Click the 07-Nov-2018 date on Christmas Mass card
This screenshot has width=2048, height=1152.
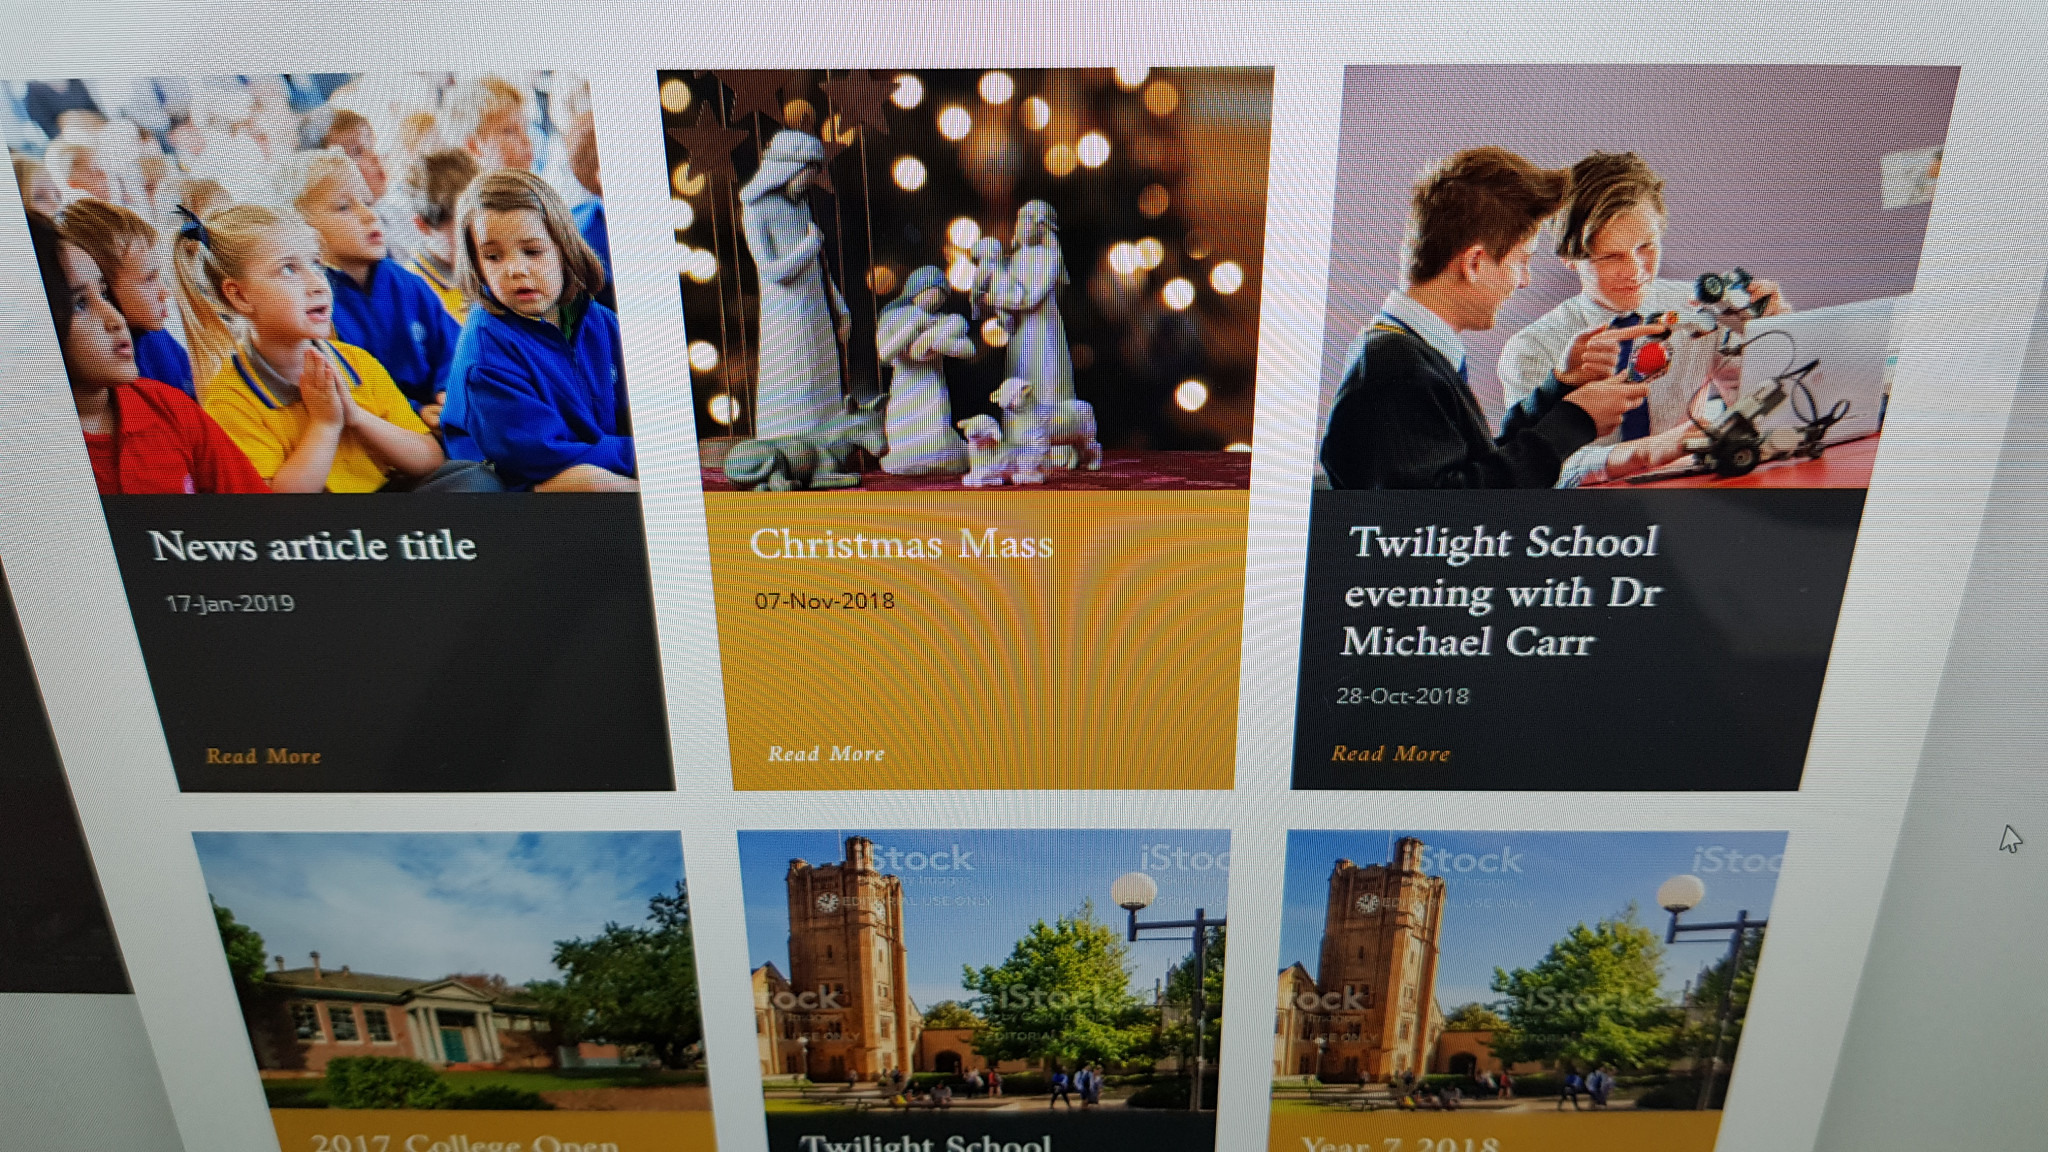pos(824,601)
